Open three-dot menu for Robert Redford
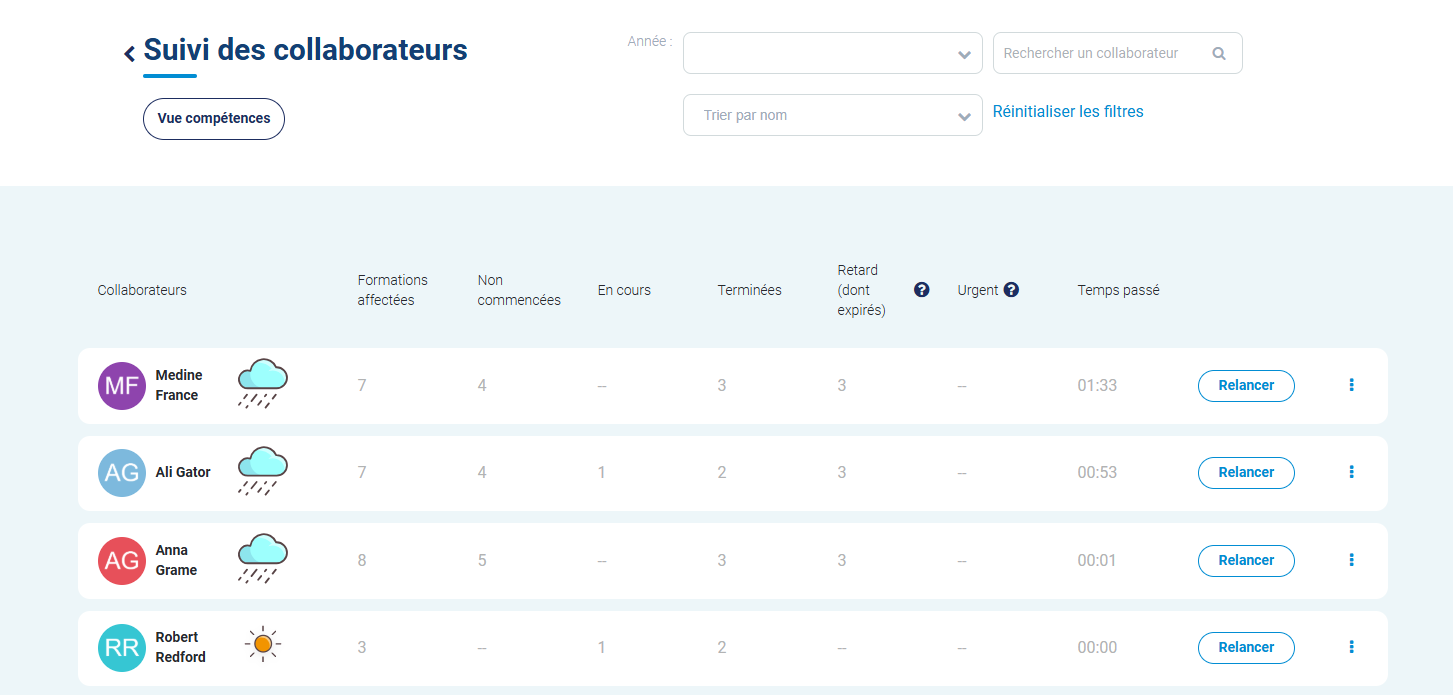Image resolution: width=1453 pixels, height=695 pixels. [1351, 647]
